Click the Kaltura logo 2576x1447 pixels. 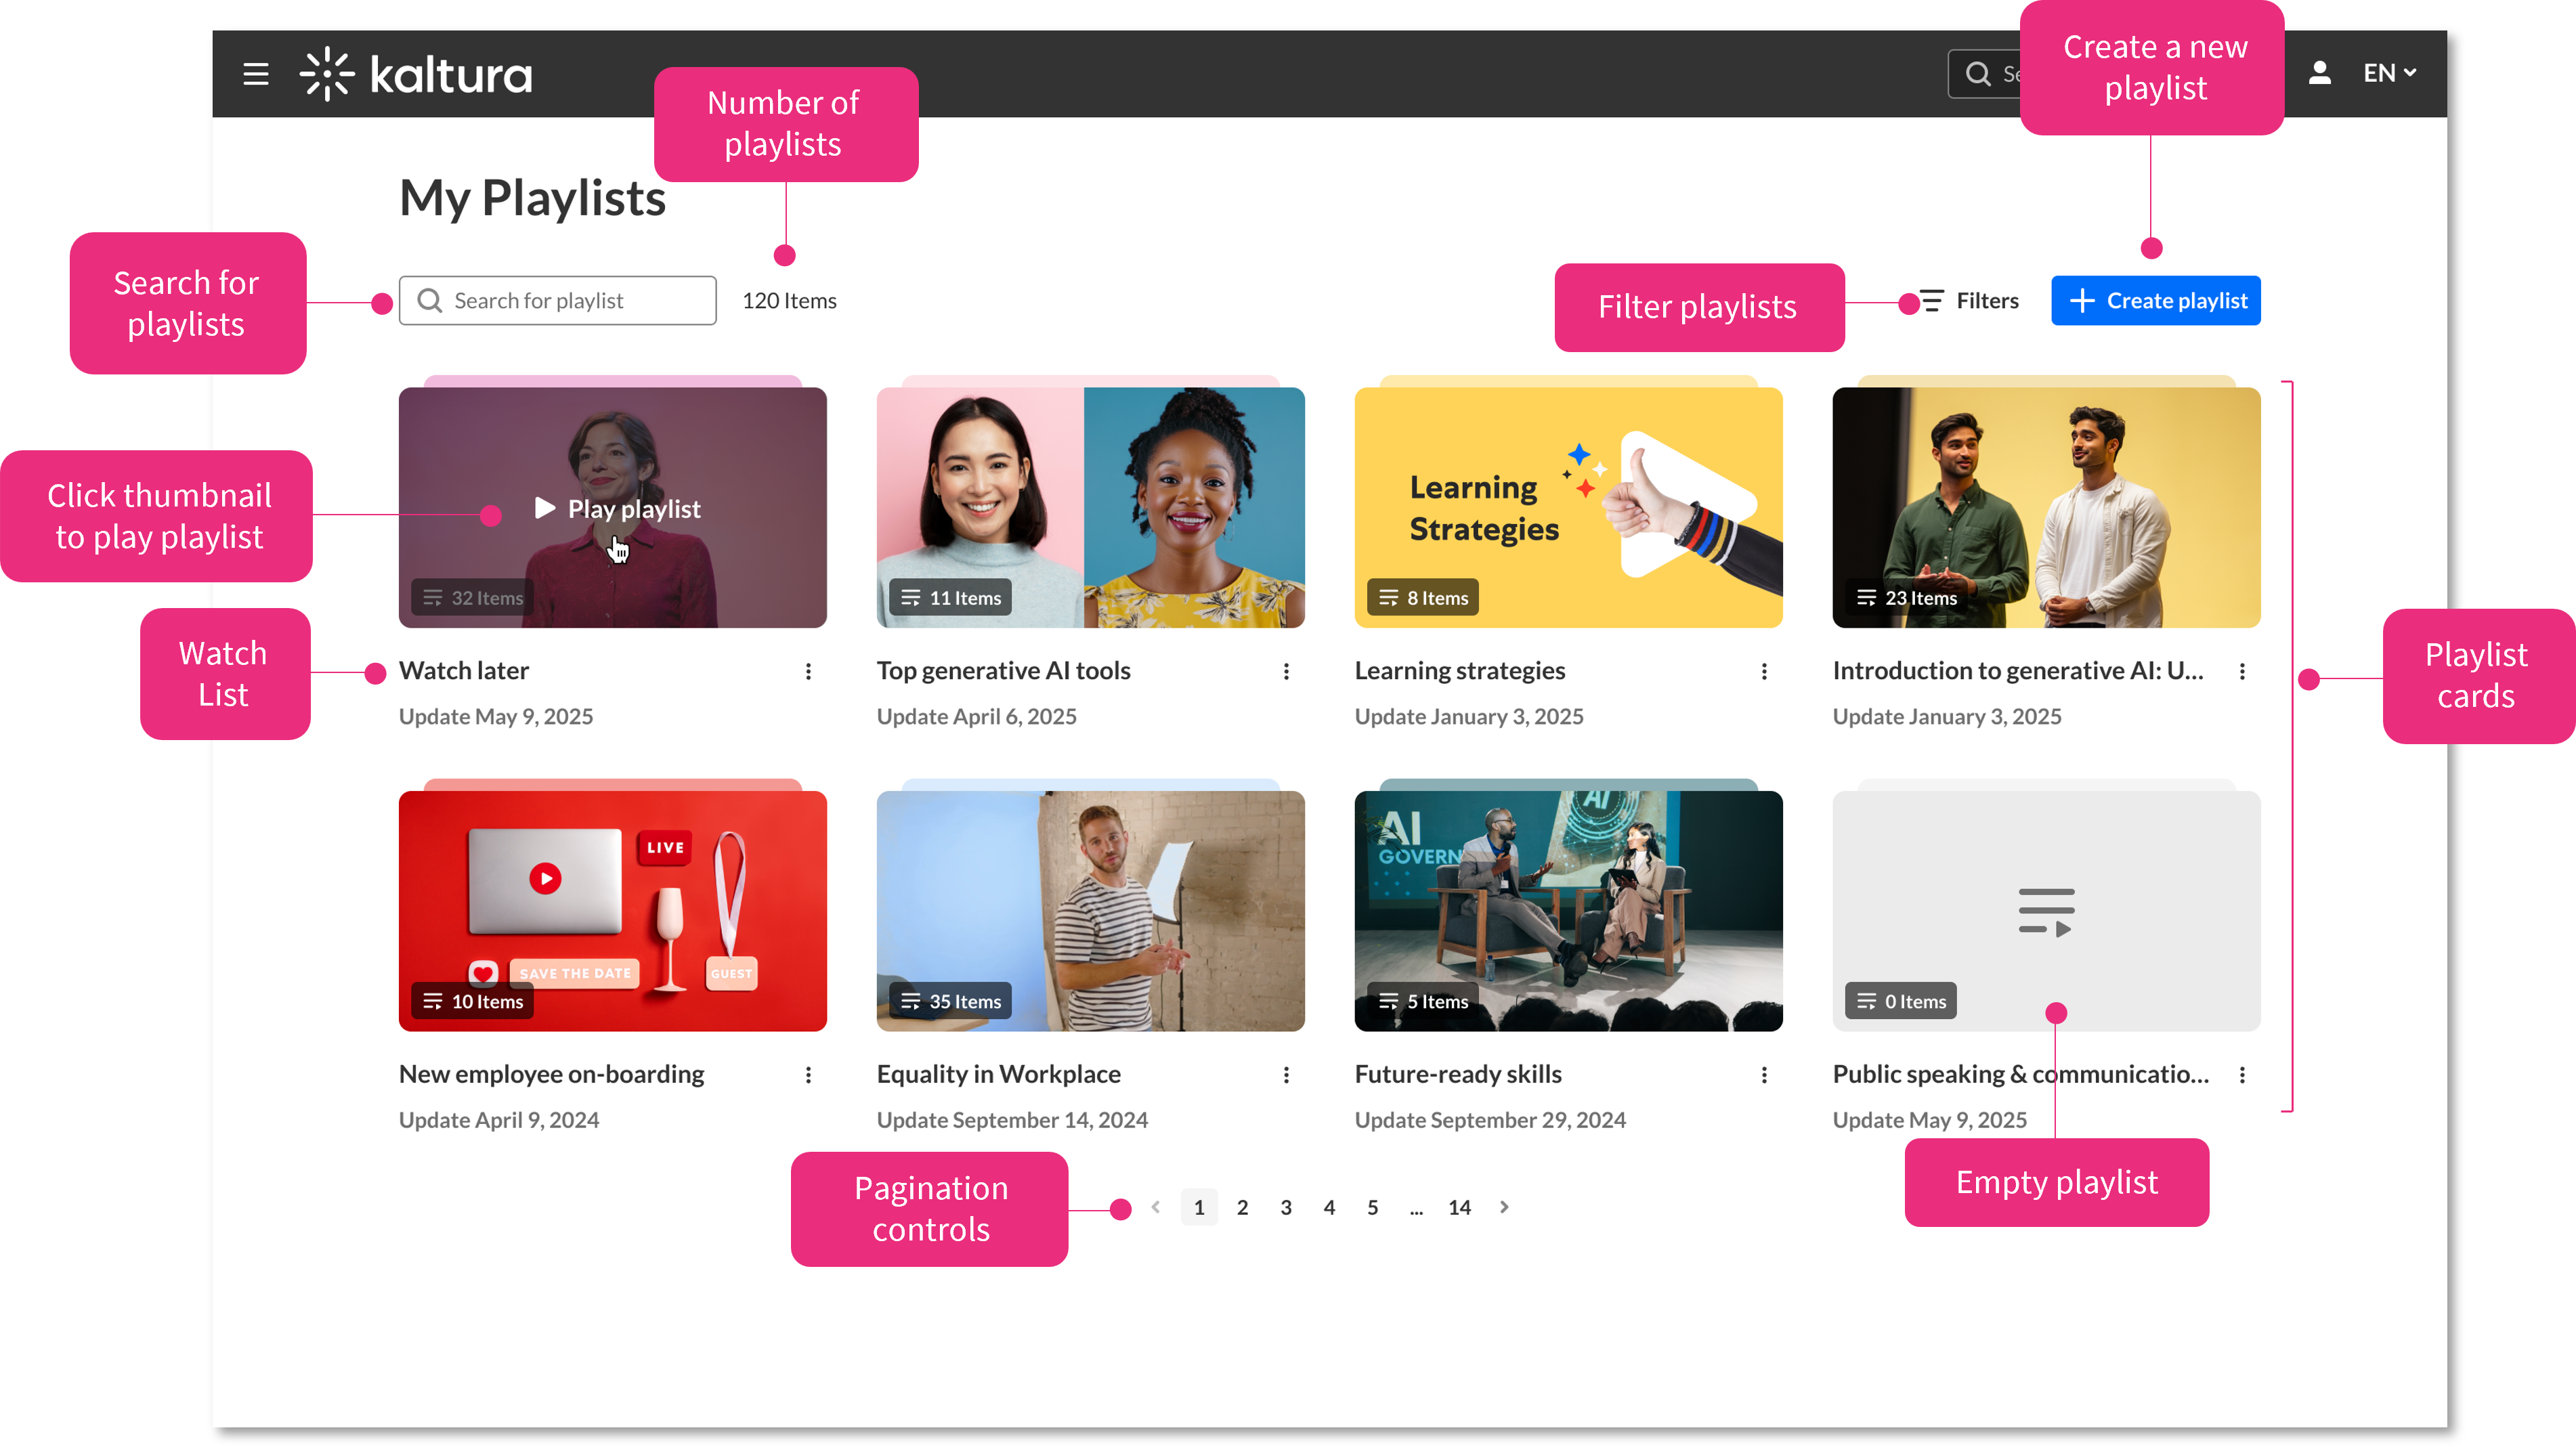pos(416,74)
